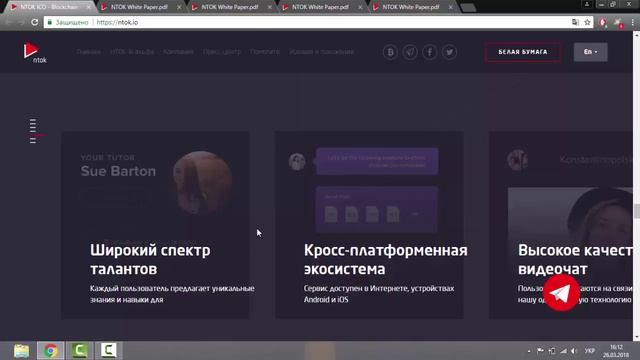Click the translate page icon in address bar
The height and width of the screenshot is (360, 640).
point(575,22)
